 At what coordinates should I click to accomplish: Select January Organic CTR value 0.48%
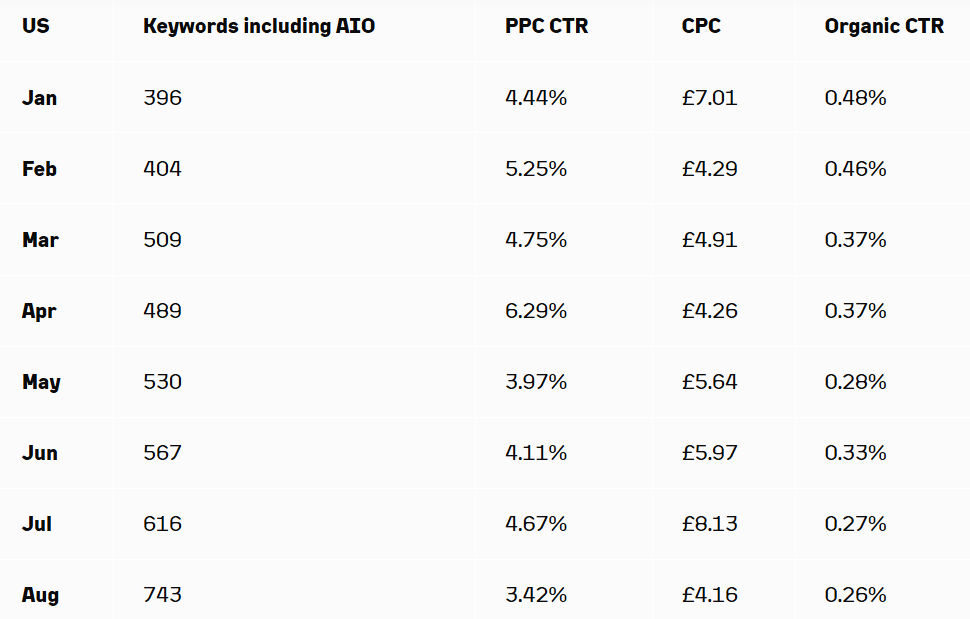pyautogui.click(x=855, y=98)
